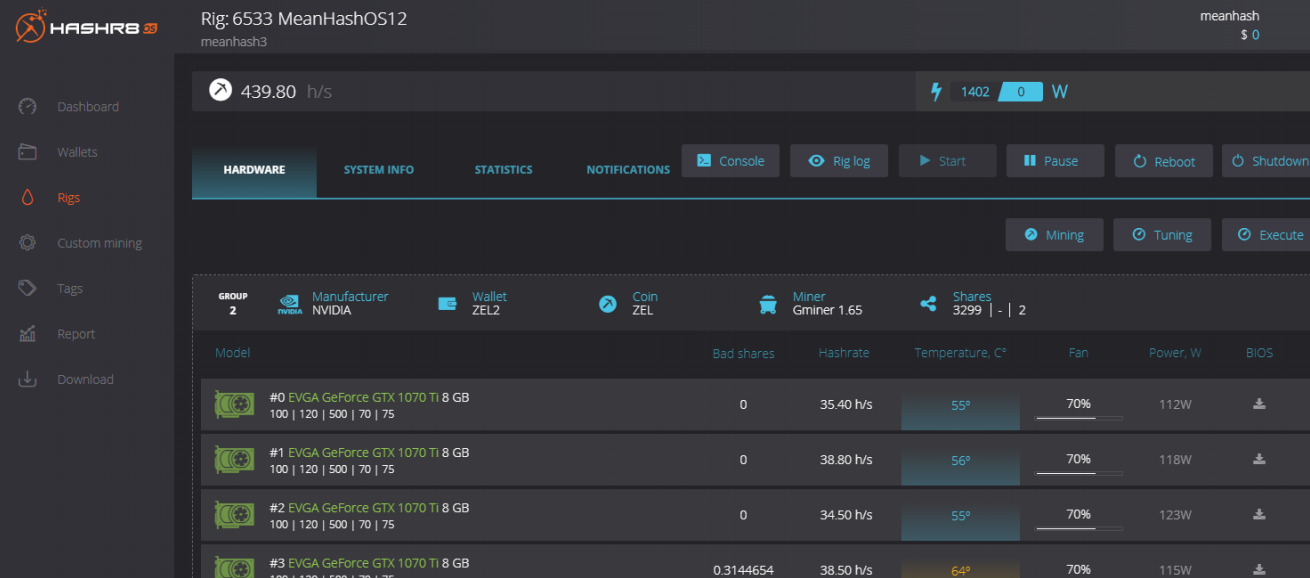Select EVGA GeForce GTX 1070 Ti #1
Image resolution: width=1310 pixels, height=578 pixels.
[x=363, y=452]
